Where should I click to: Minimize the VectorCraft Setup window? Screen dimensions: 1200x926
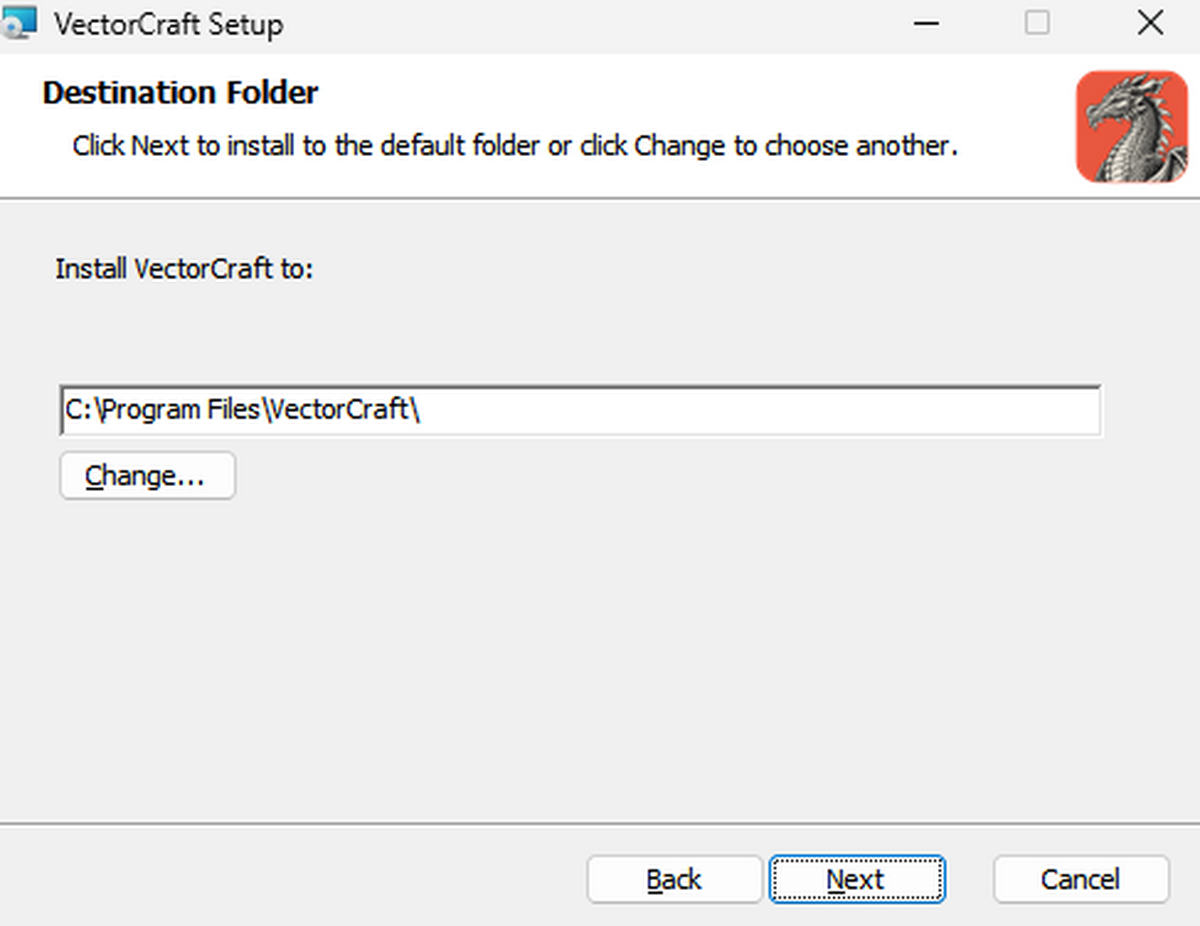click(x=926, y=23)
